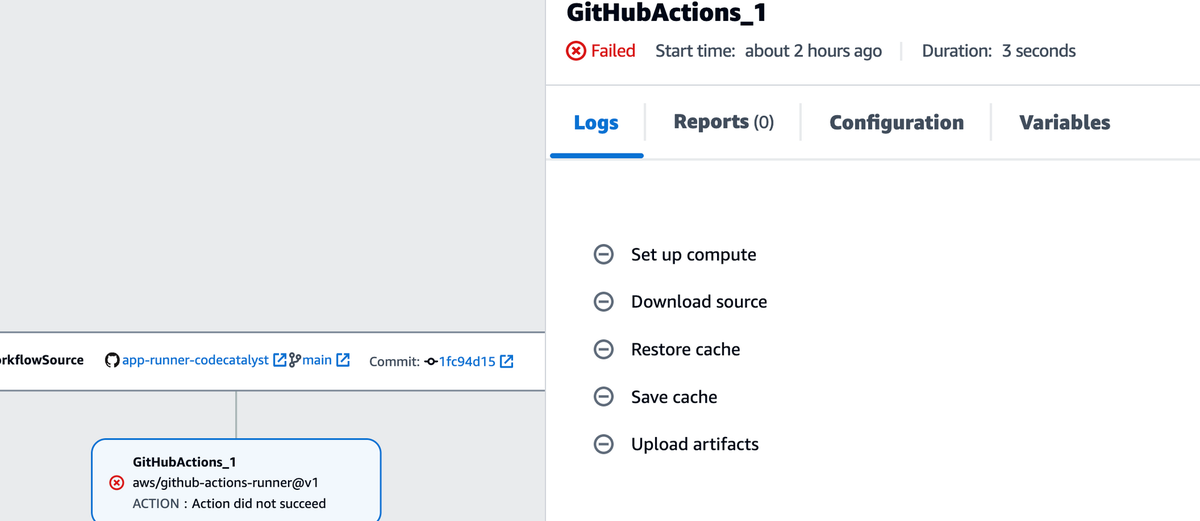Click 'ACTION : Action did not succeed' message
Screen dimensions: 1200x521
pyautogui.click(x=229, y=503)
